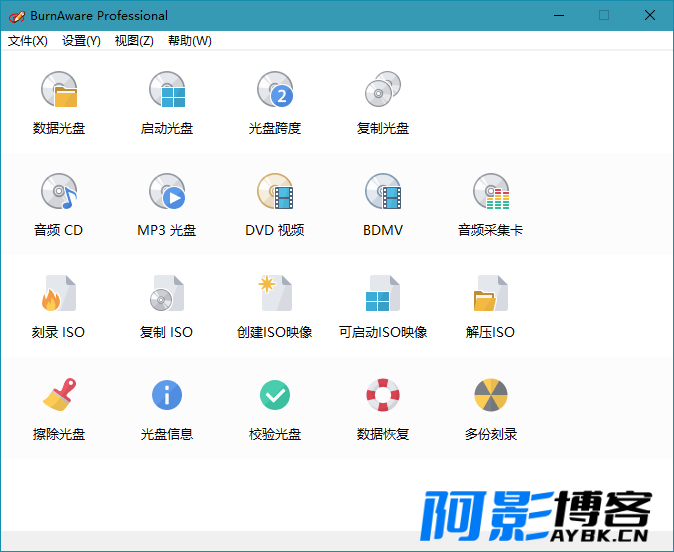674x552 pixels.
Task: Open the 设置(Y) menu
Action: coord(81,41)
